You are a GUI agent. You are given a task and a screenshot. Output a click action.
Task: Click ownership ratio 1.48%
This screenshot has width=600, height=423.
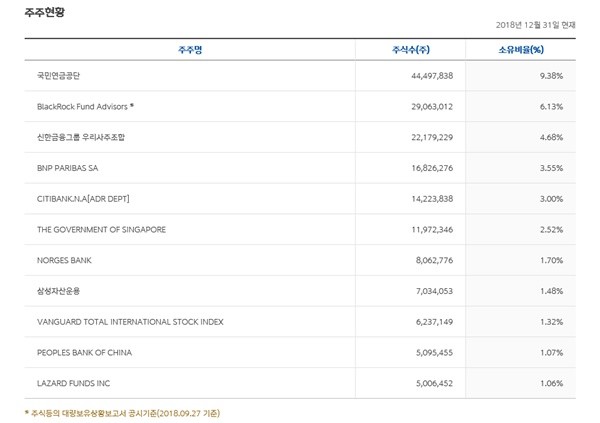click(551, 291)
